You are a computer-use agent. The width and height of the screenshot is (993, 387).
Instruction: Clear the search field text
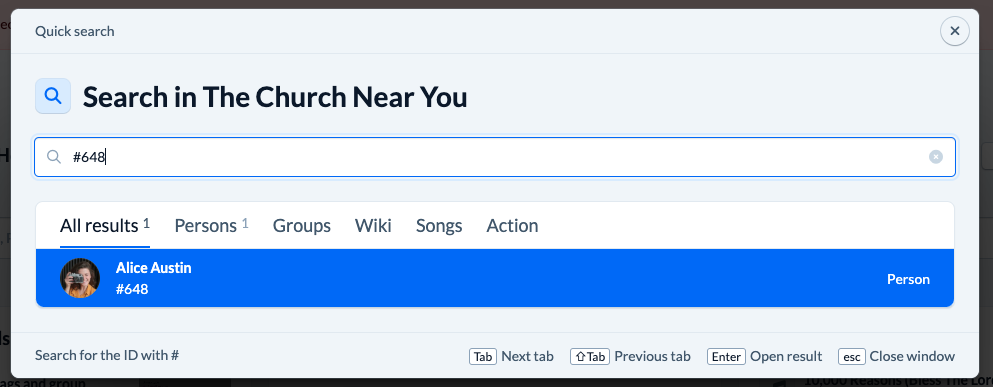click(x=935, y=157)
